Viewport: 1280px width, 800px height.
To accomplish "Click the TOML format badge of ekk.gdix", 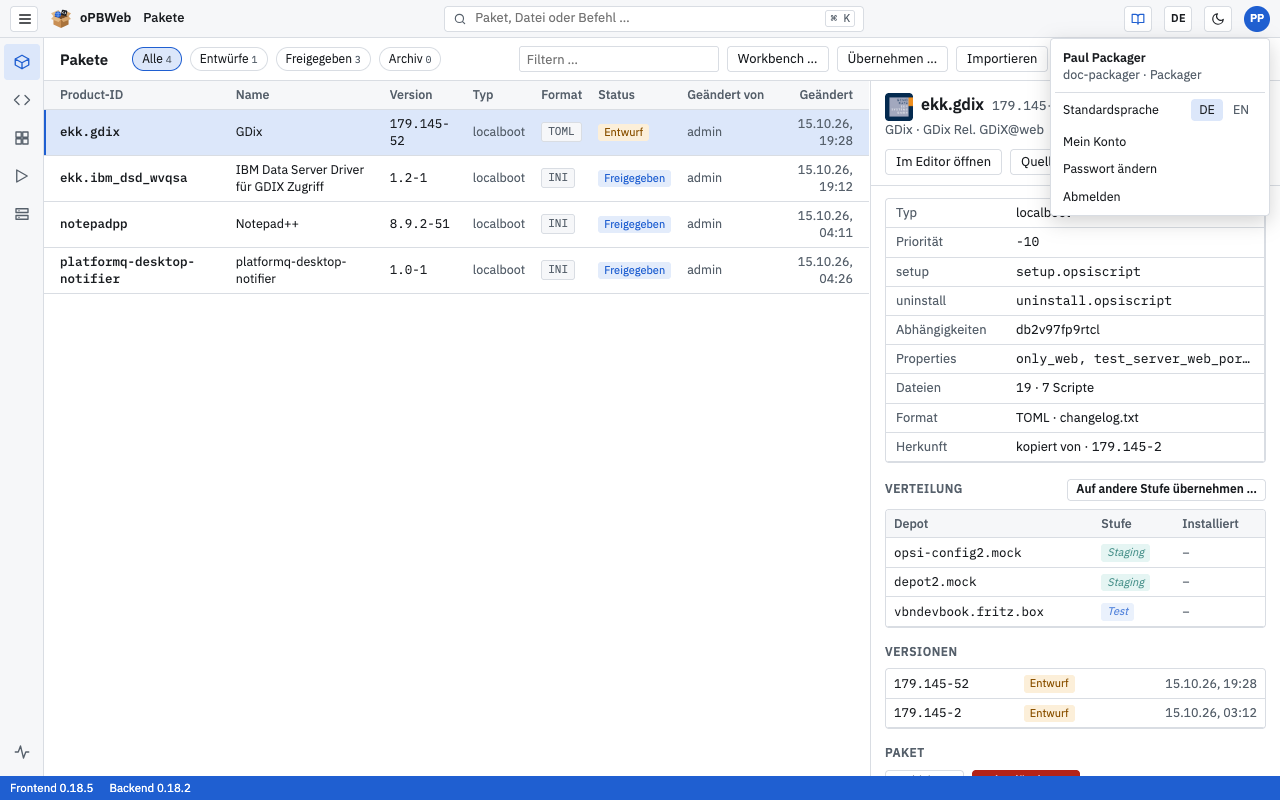I will coord(561,132).
